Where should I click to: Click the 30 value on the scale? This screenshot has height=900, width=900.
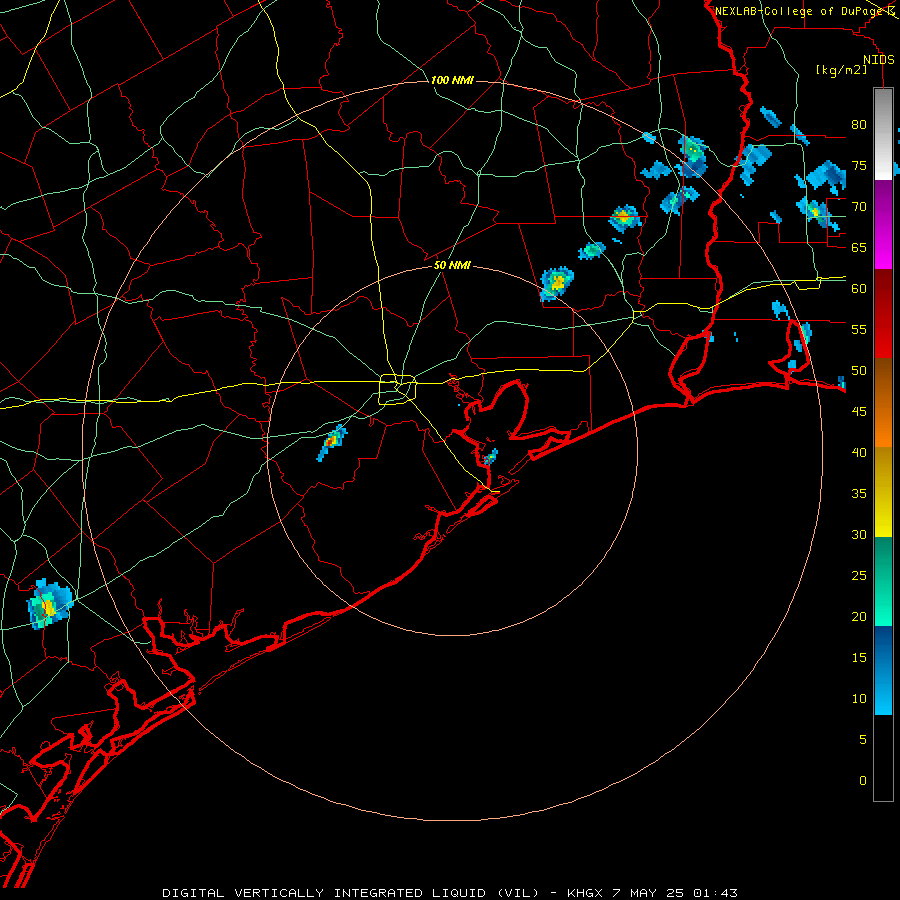coord(859,535)
